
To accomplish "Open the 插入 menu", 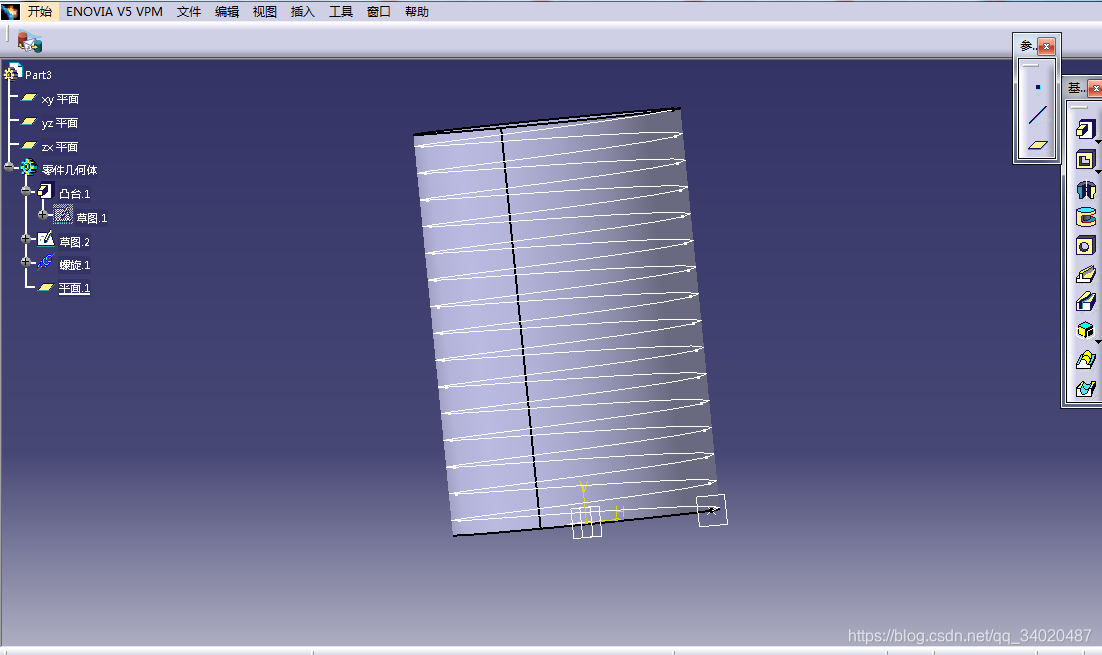I will (x=302, y=12).
